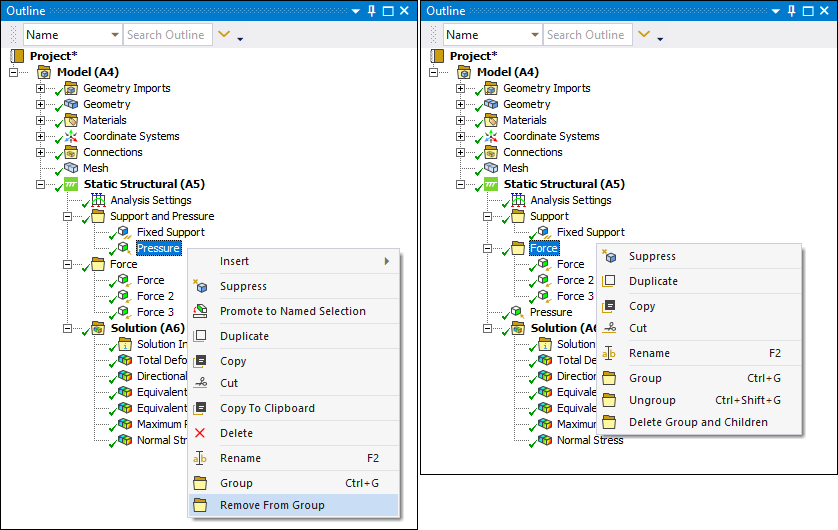
Task: Collapse Model (A4) in left panel
Action: click(x=14, y=72)
